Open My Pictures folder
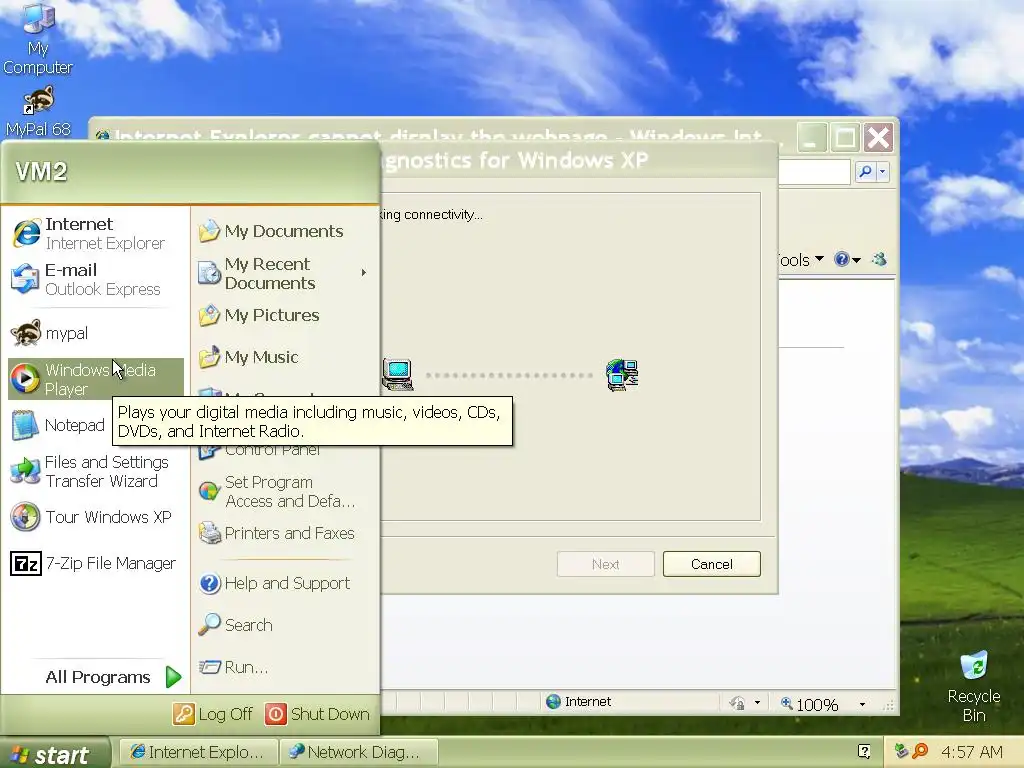Screen dimensions: 1024x768 point(283,315)
